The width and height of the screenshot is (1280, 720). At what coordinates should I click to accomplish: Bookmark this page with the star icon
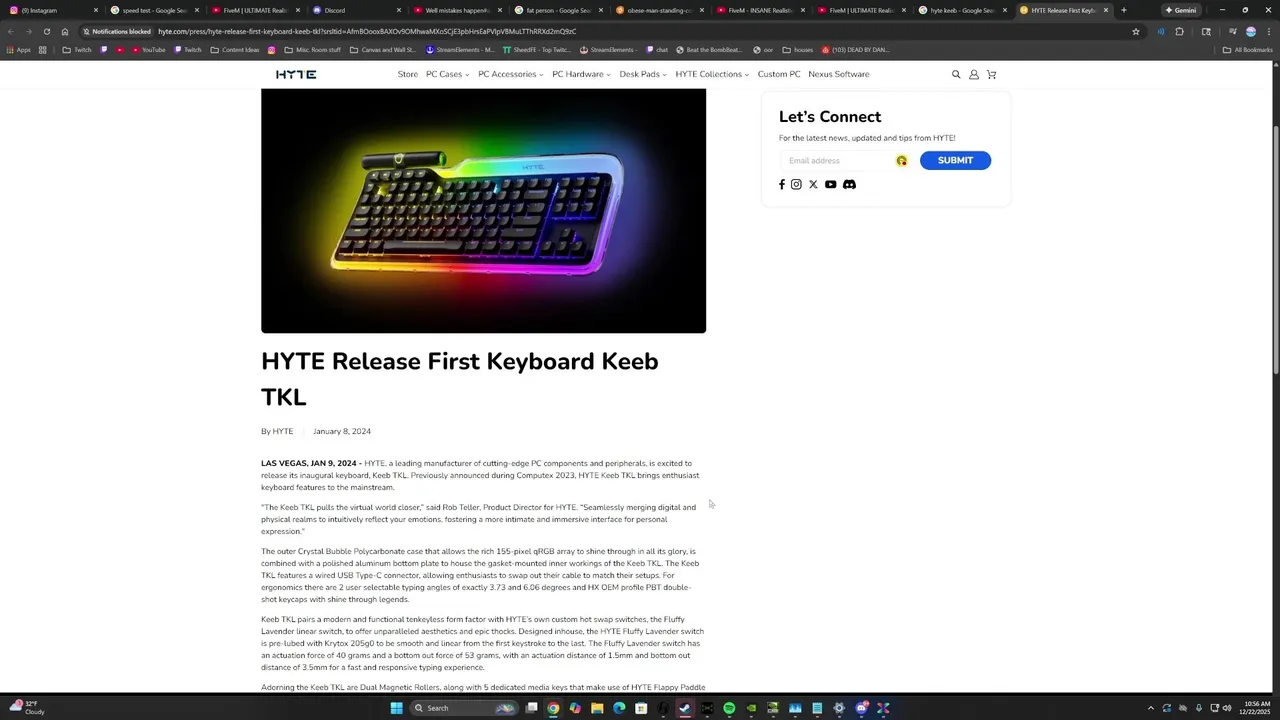coord(1136,31)
